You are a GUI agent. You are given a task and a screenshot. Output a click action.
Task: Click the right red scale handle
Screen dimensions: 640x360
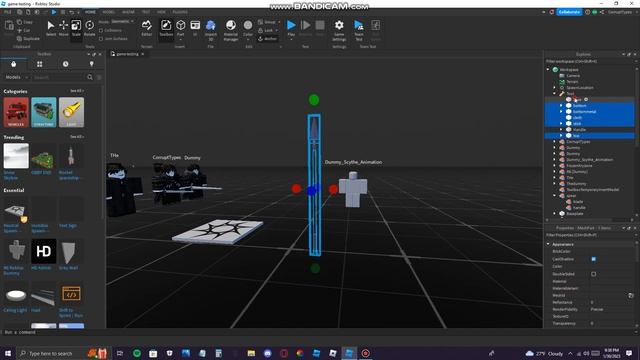pos(333,189)
